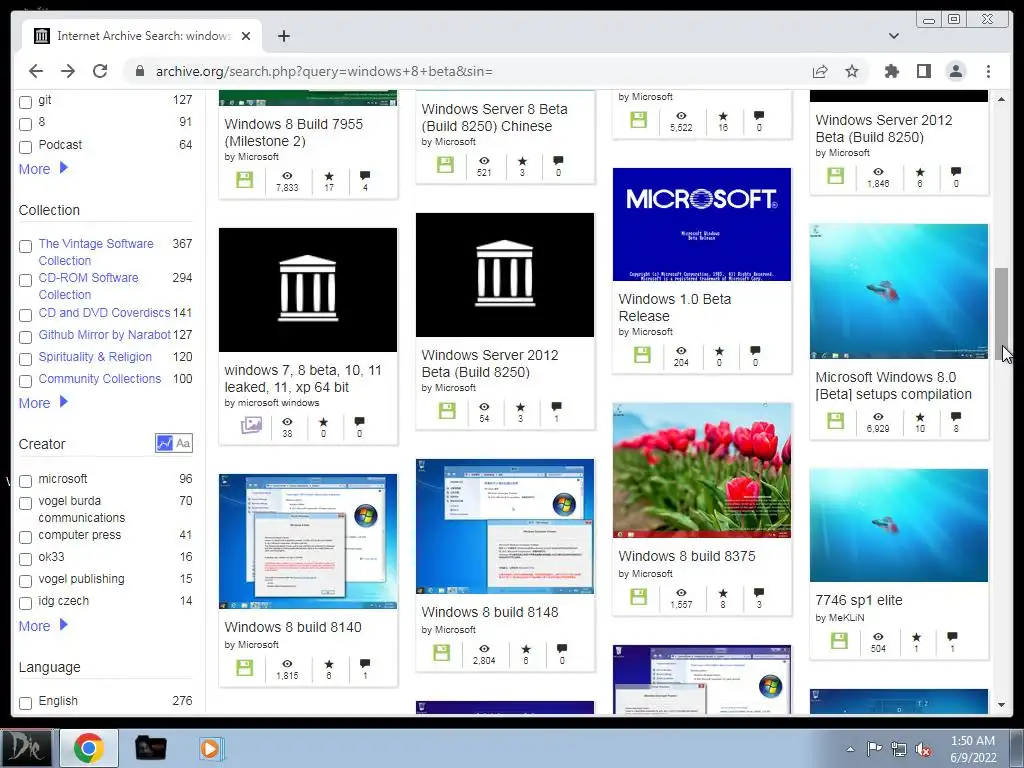The height and width of the screenshot is (768, 1024).
Task: Click reviews bubble on Windows 8 Build 7955 card
Action: pyautogui.click(x=364, y=176)
